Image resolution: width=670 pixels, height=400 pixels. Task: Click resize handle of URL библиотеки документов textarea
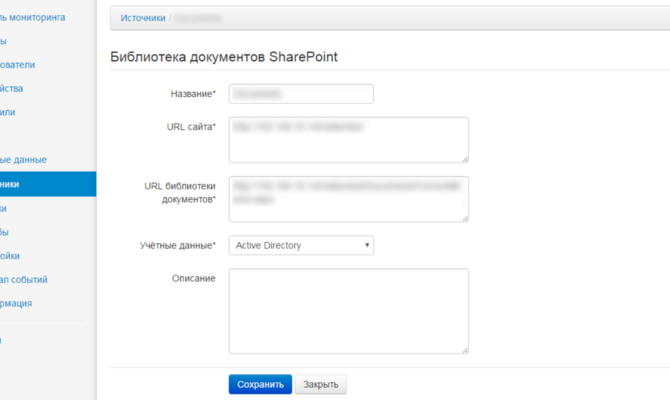[x=464, y=217]
